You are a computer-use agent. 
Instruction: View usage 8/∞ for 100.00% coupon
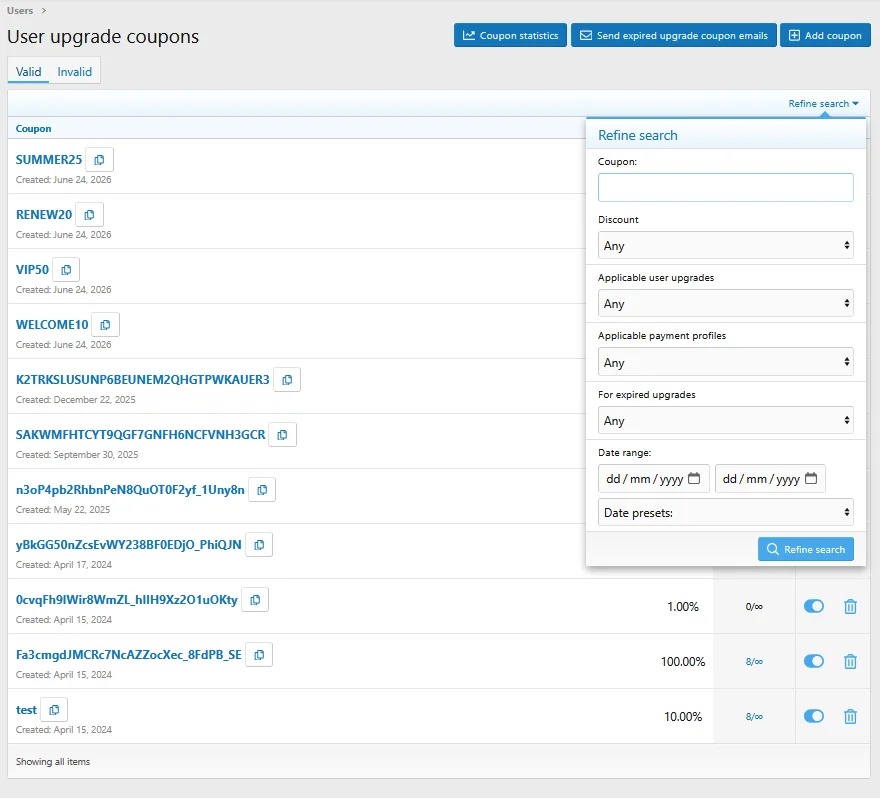click(x=754, y=662)
